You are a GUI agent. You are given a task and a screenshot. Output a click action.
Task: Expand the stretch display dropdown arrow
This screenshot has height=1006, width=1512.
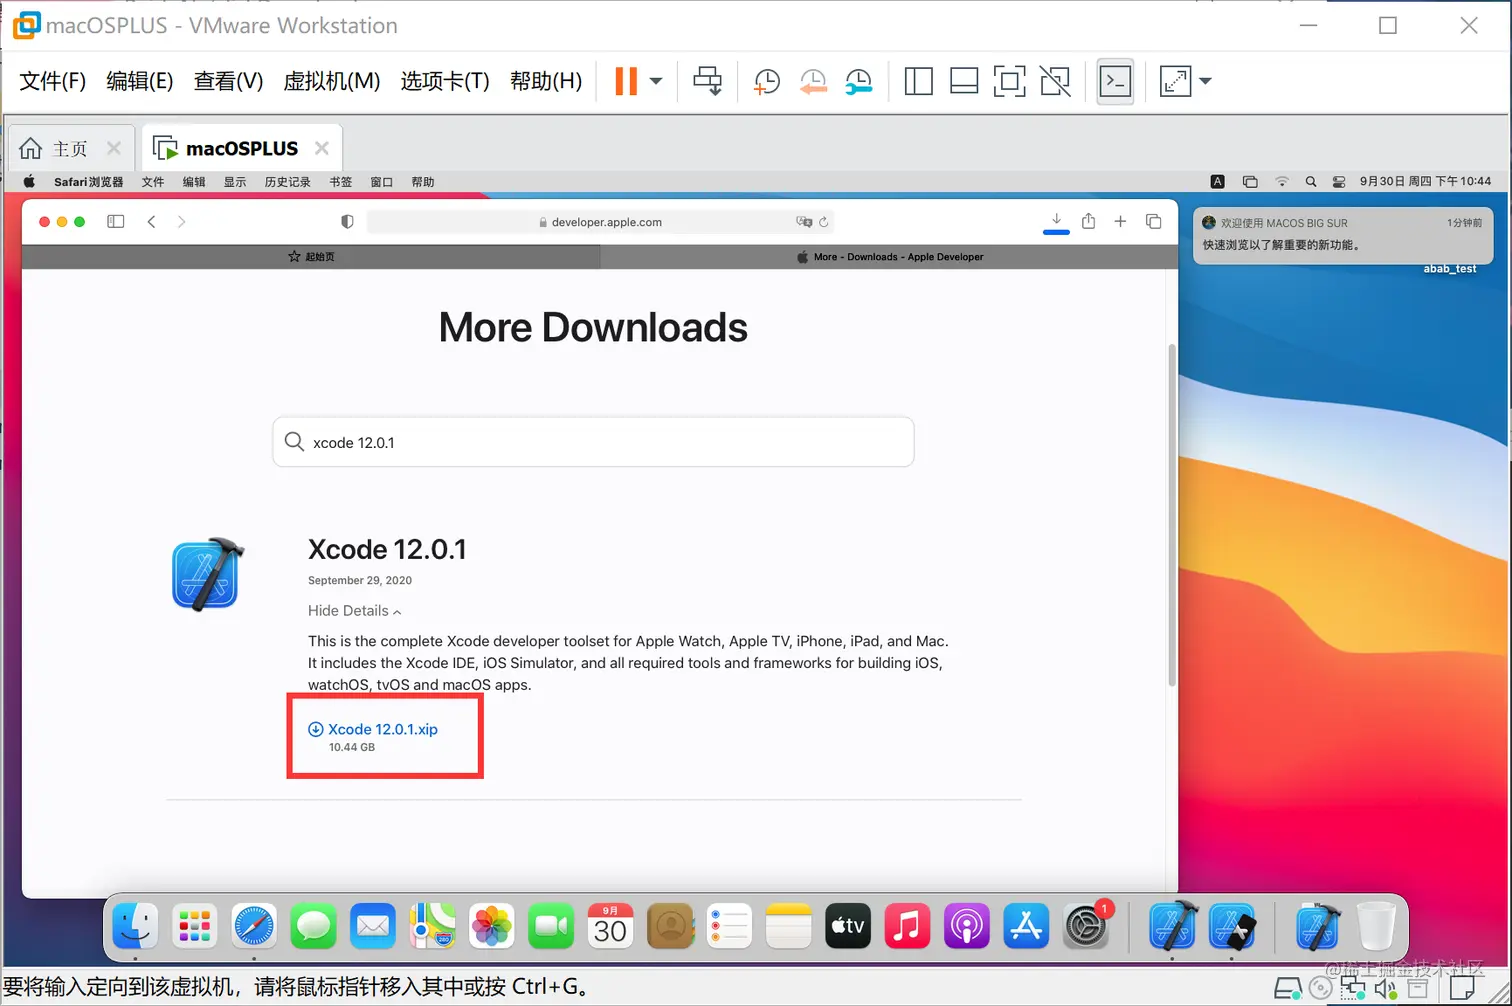[1205, 81]
